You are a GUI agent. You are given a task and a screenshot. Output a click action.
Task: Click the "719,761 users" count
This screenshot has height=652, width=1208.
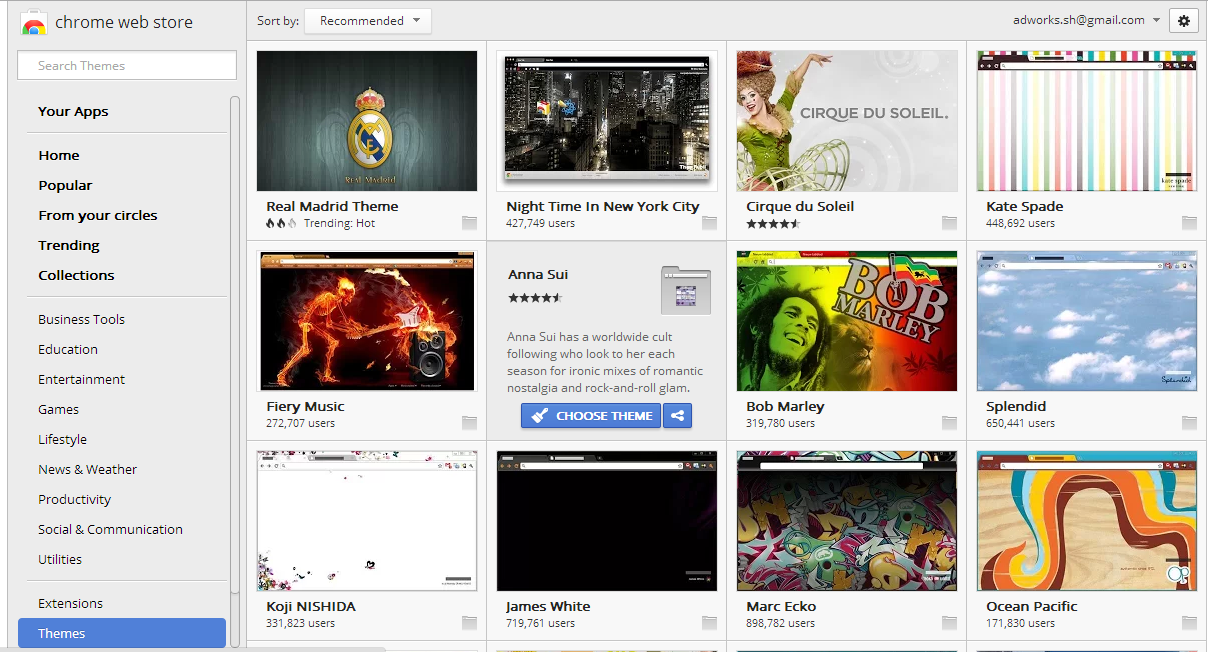tap(541, 624)
